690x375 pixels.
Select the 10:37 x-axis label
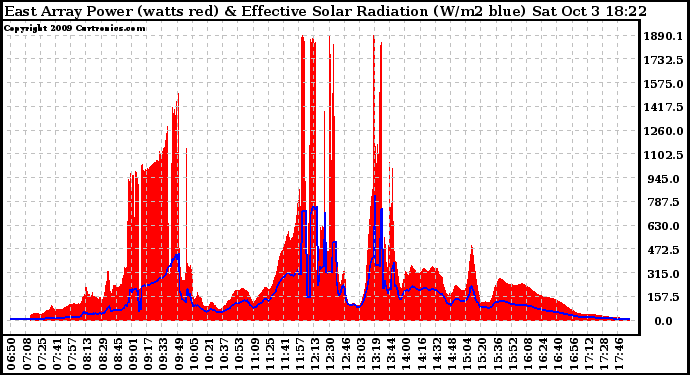point(224,353)
